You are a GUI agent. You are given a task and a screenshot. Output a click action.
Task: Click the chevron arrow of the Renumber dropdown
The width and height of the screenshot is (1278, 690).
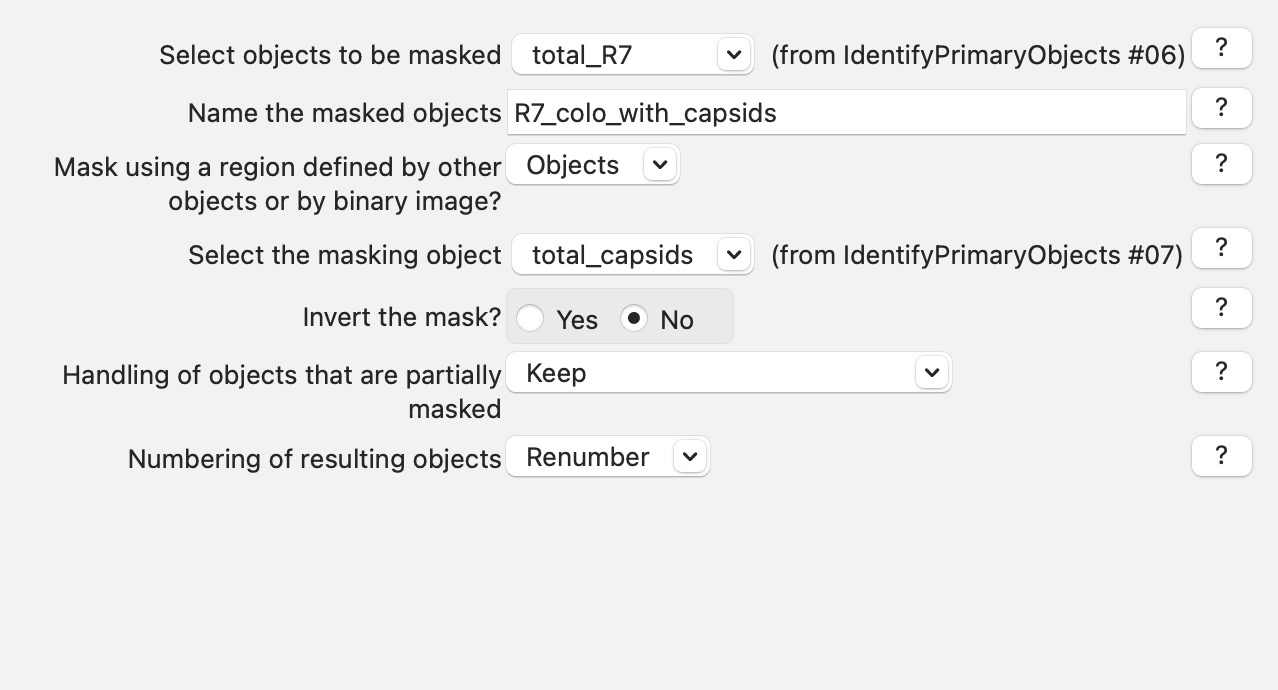pyautogui.click(x=690, y=457)
